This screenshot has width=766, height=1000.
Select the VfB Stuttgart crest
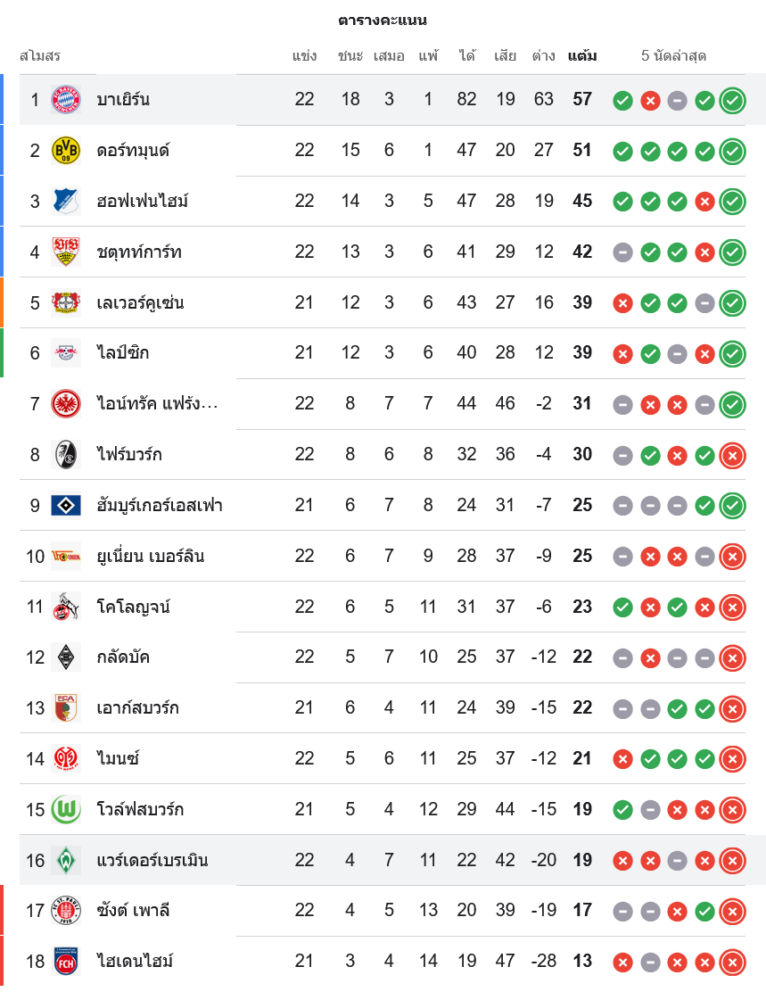66,252
